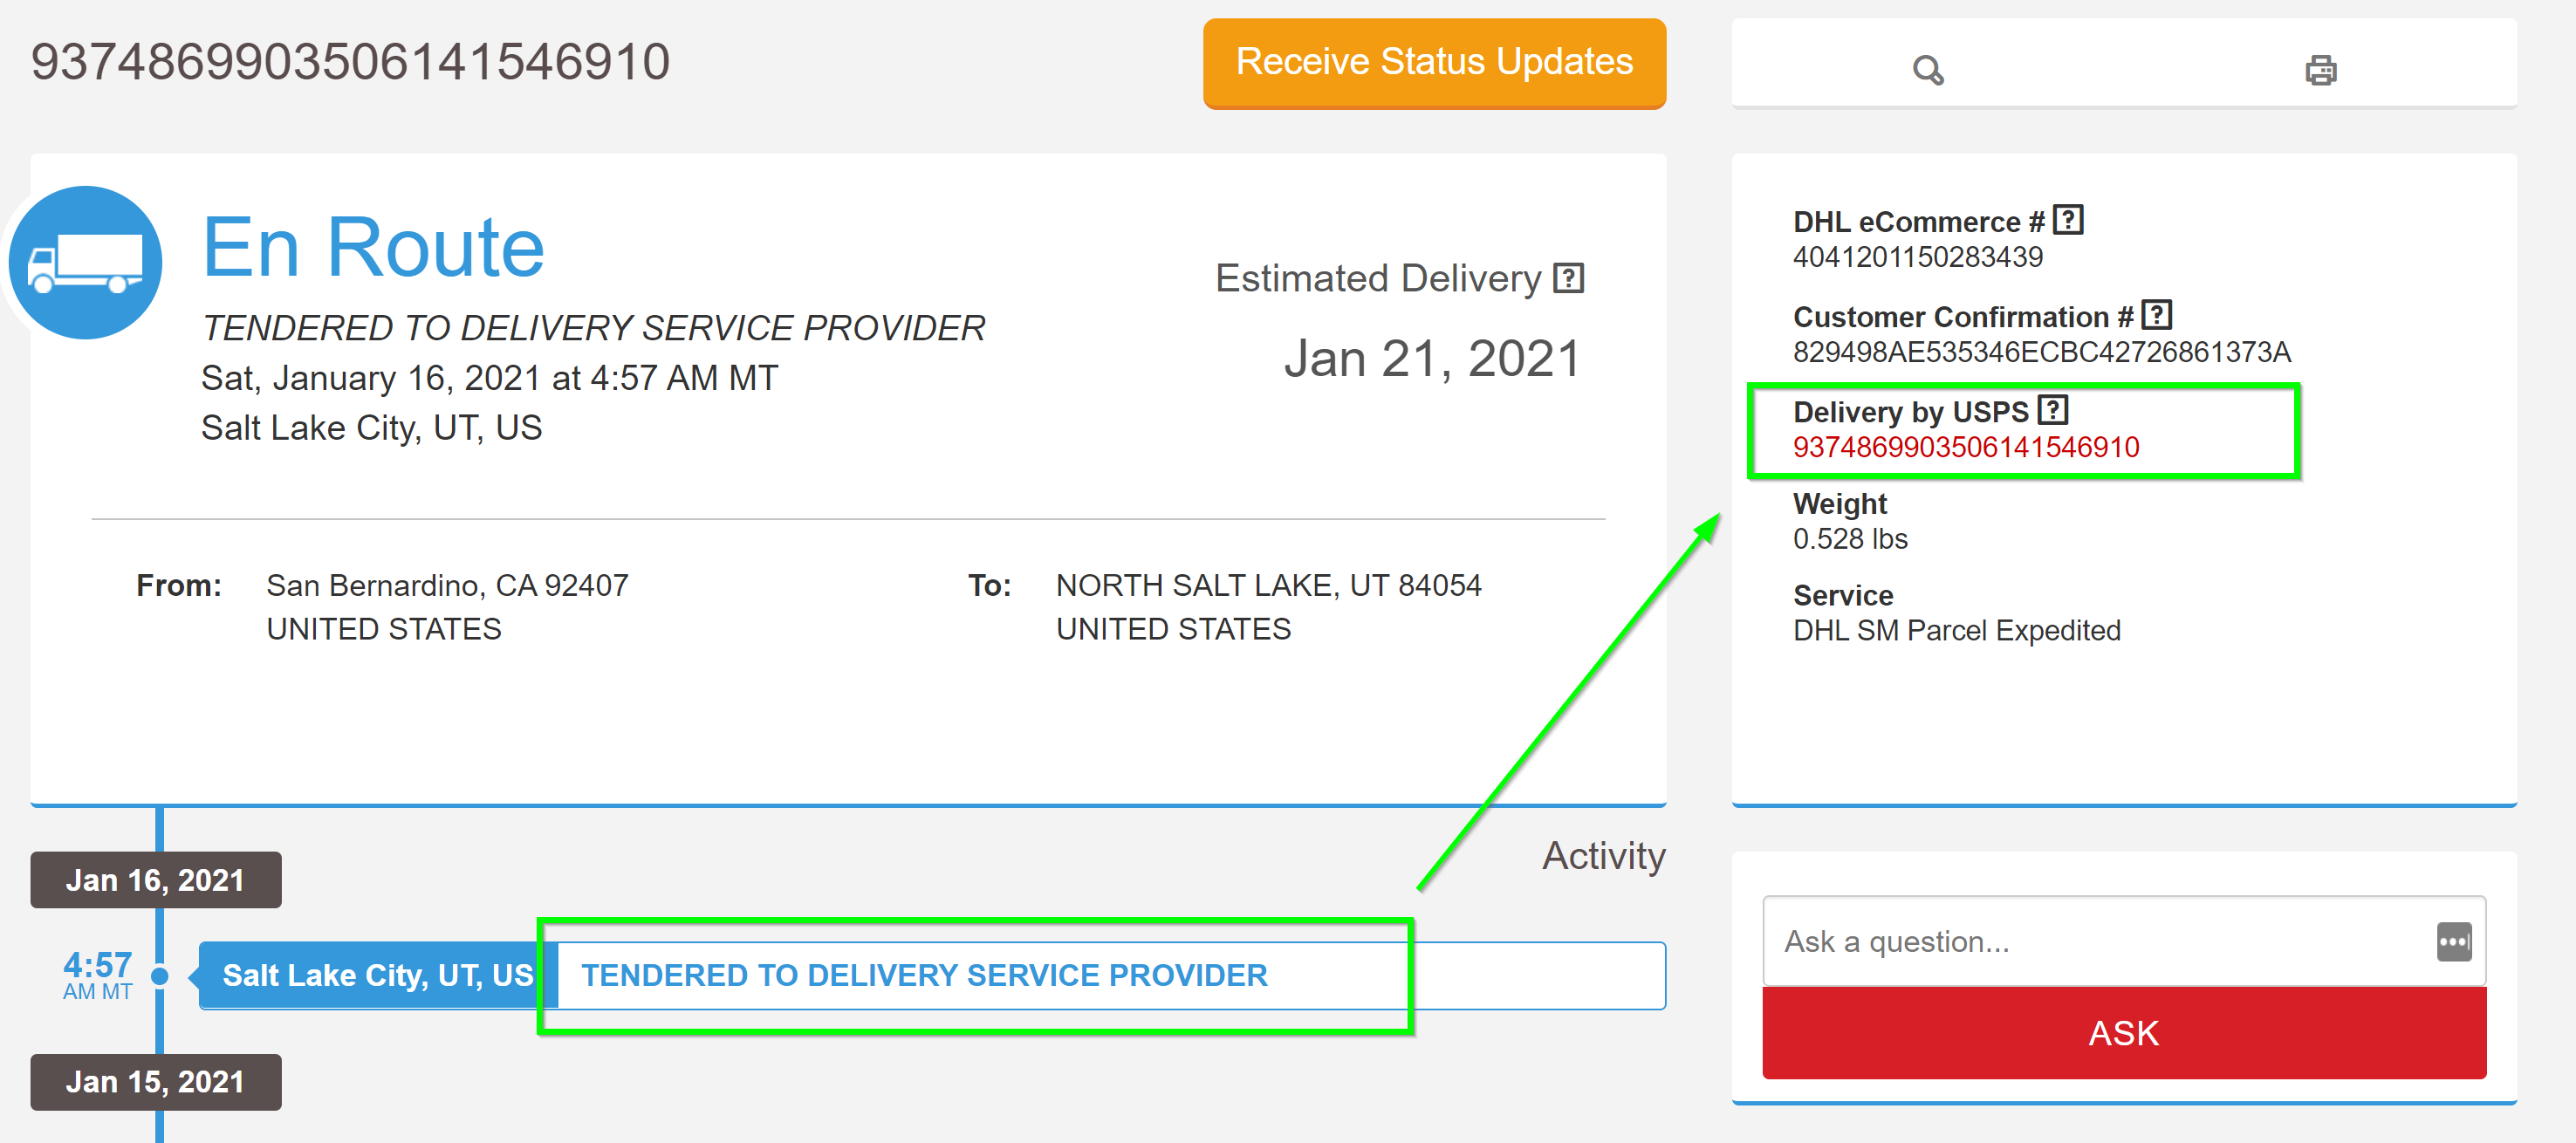The height and width of the screenshot is (1143, 2576).
Task: Click the tracking number heading at top
Action: [350, 62]
